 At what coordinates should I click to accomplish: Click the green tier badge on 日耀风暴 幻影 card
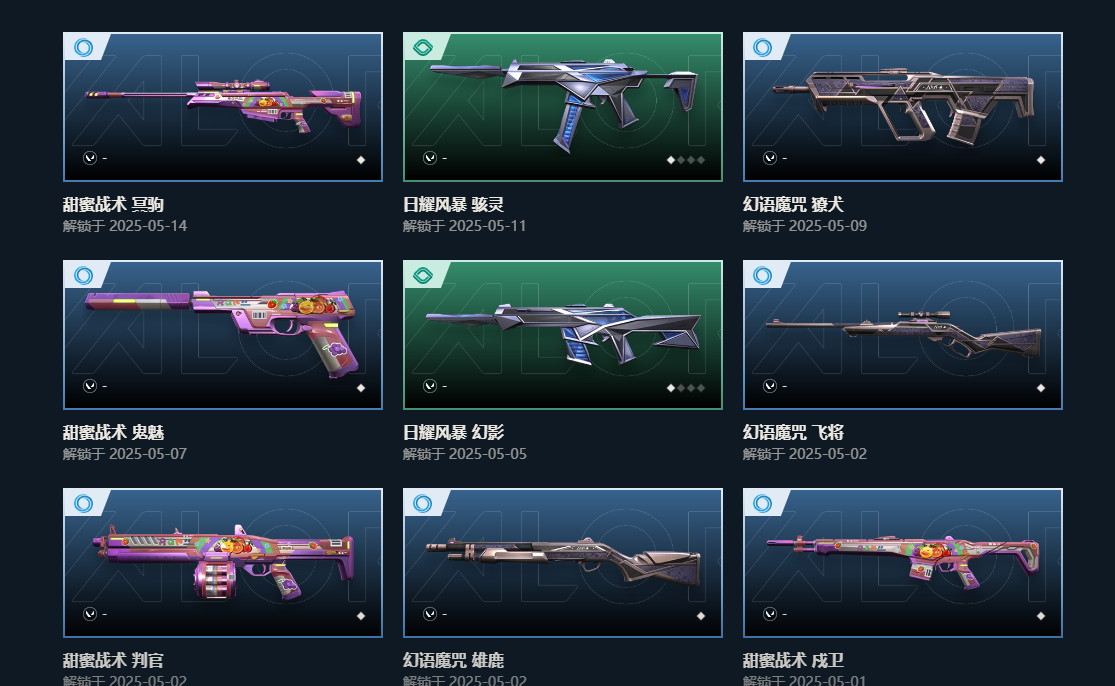tap(423, 276)
